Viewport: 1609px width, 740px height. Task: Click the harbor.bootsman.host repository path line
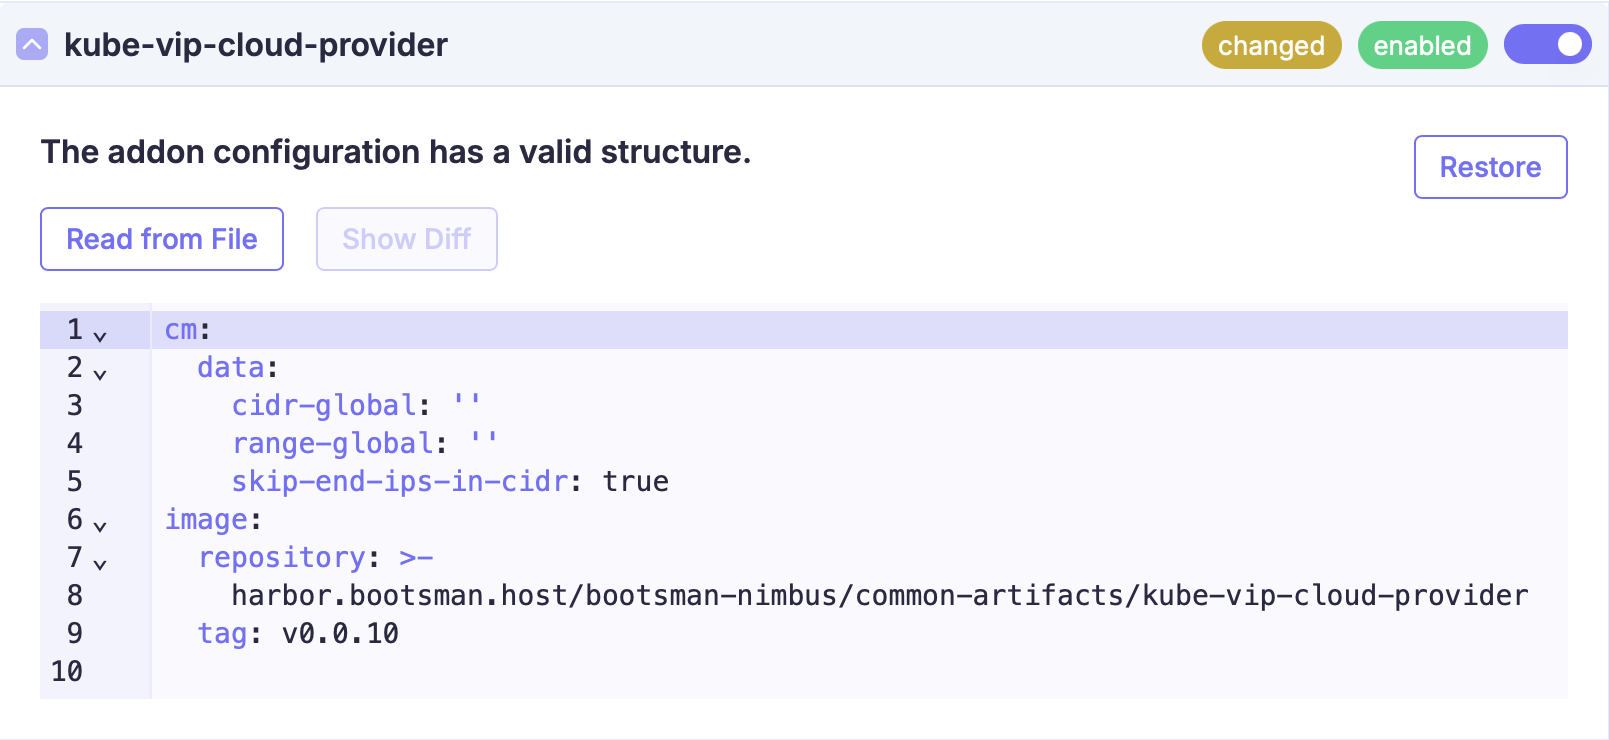click(x=879, y=595)
